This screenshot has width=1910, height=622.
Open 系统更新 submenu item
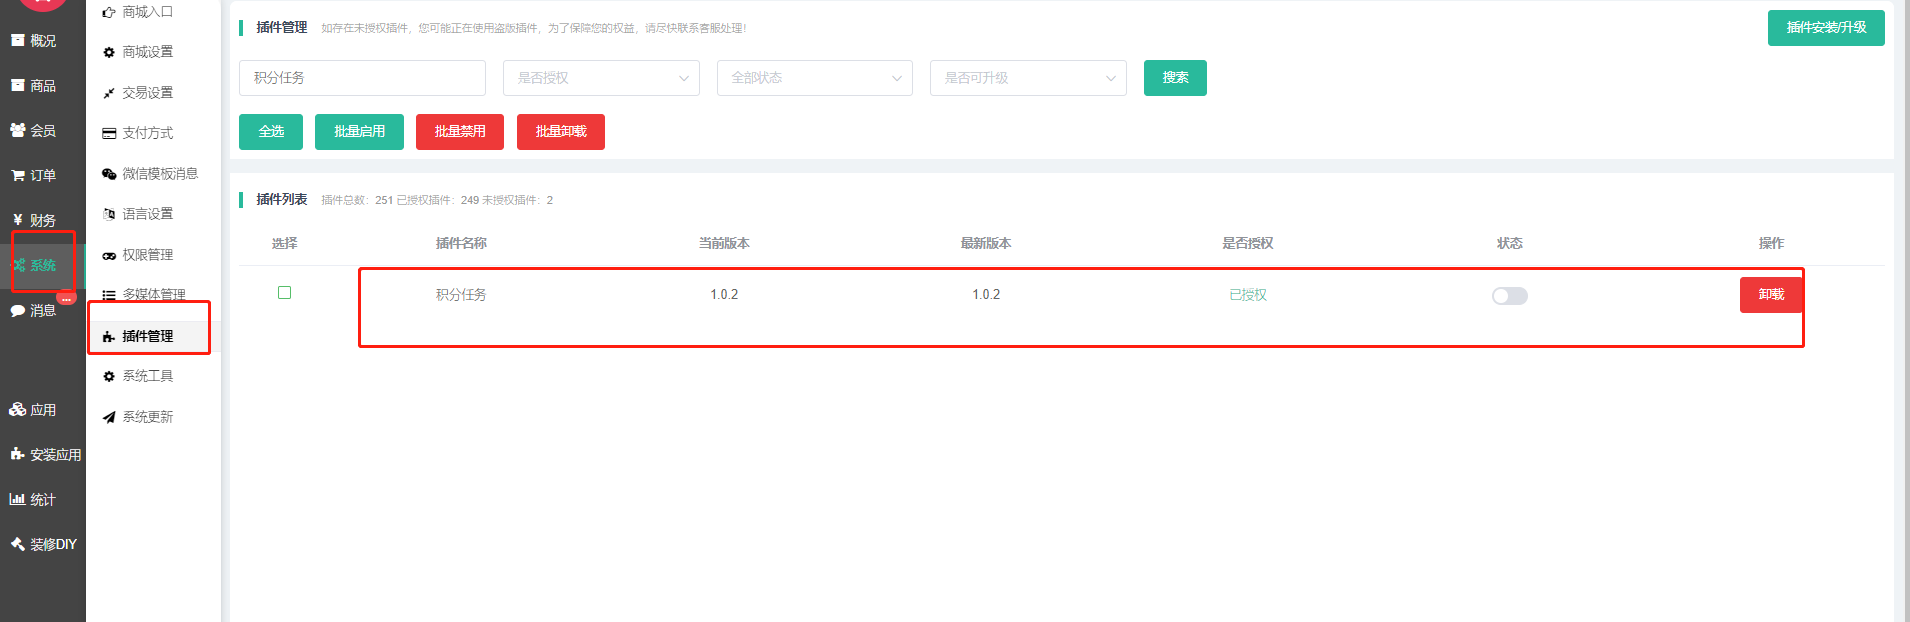point(147,417)
